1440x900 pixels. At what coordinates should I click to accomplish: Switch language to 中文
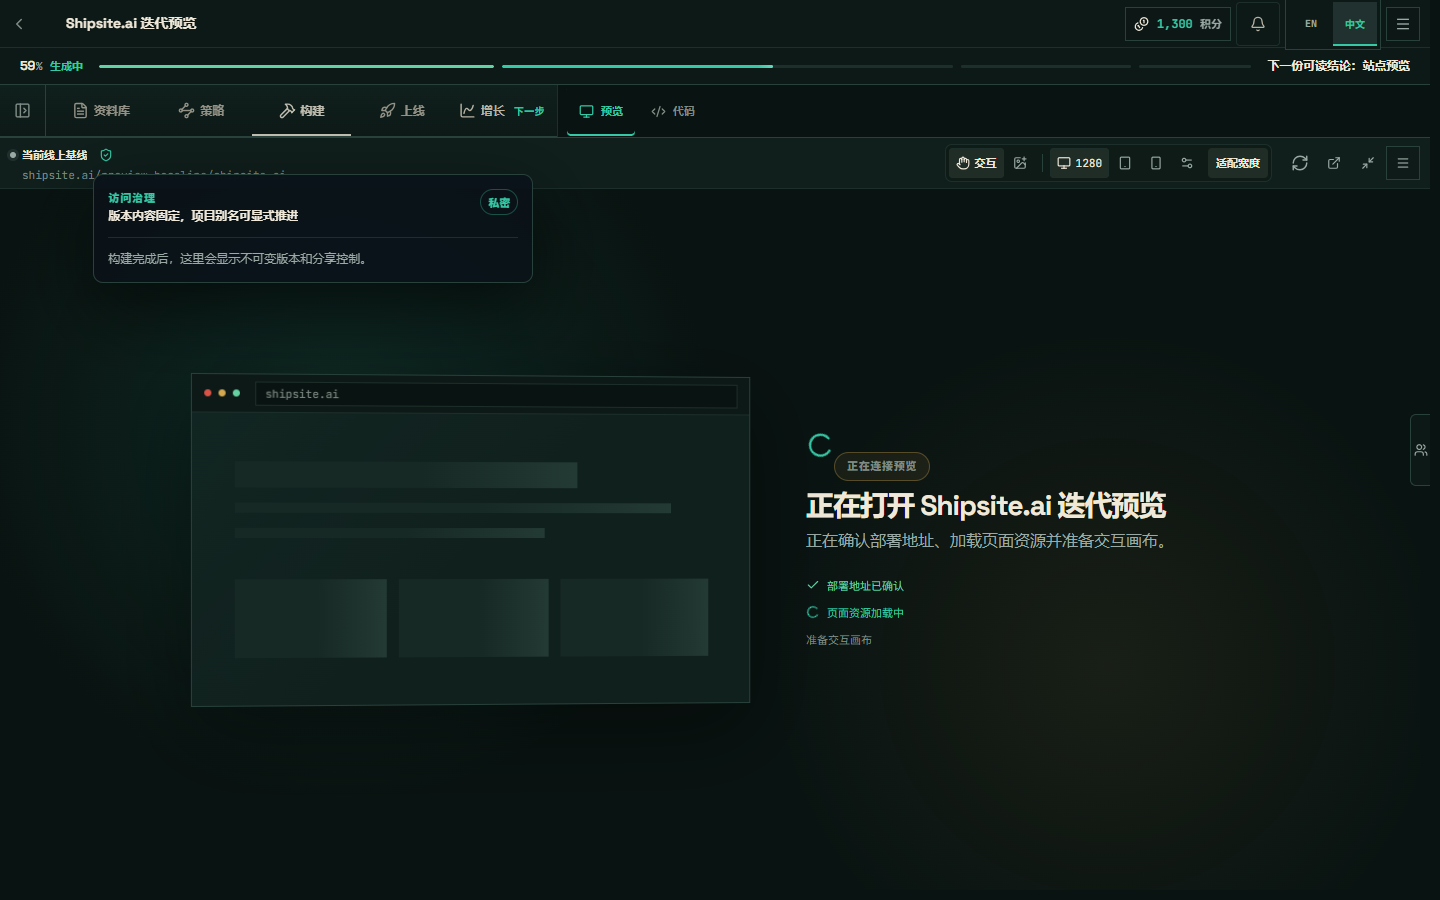[x=1355, y=24]
